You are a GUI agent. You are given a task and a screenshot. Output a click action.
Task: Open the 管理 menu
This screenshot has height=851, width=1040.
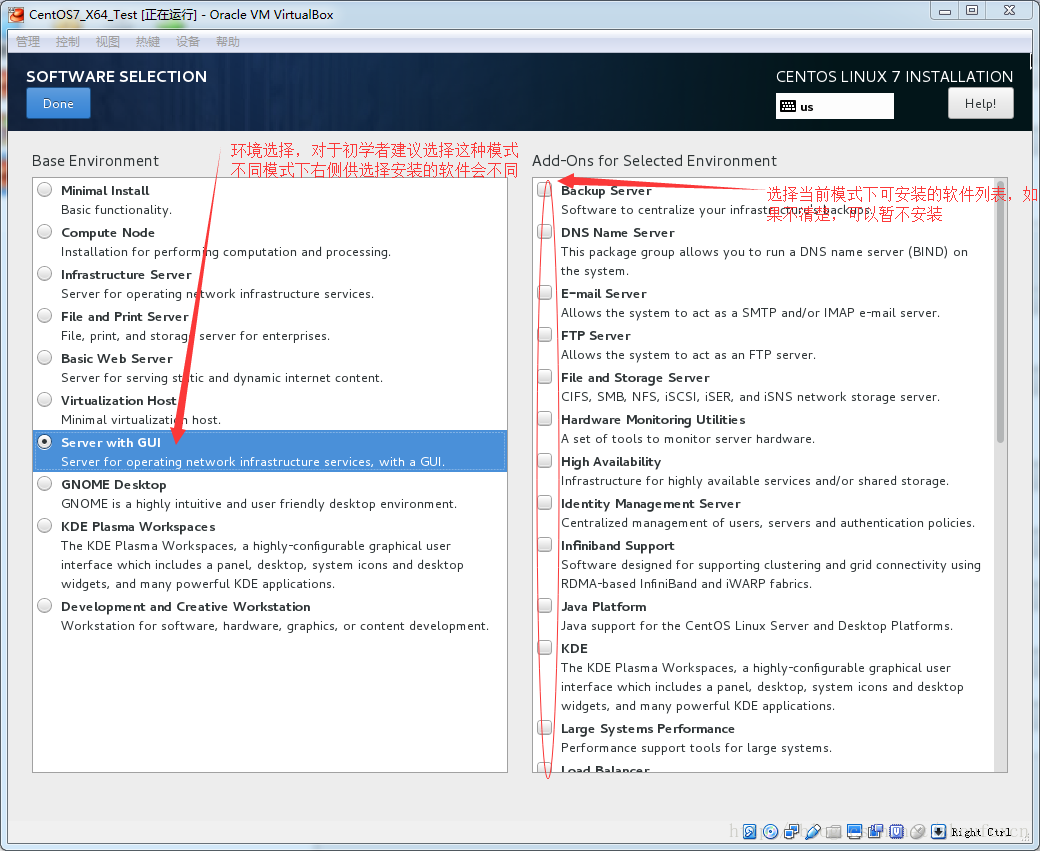coord(28,42)
